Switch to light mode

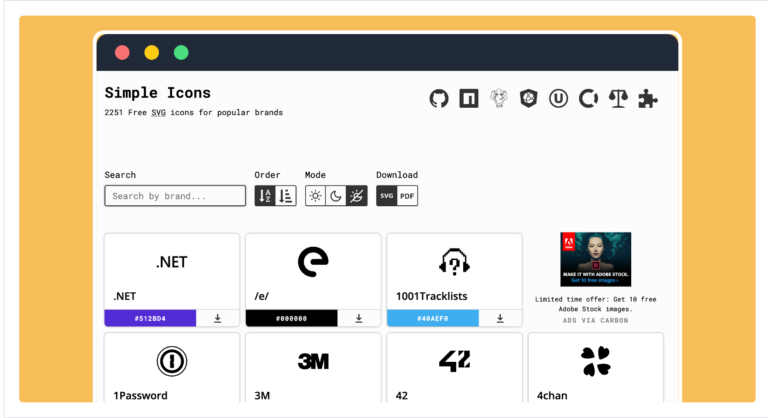[315, 196]
